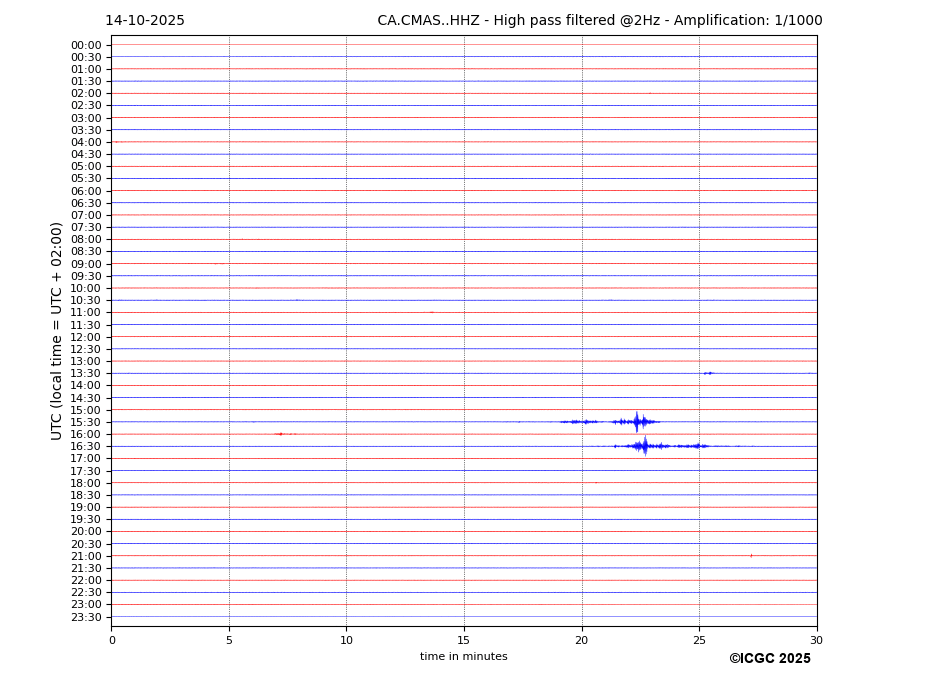Select the 25 tick on the minutes axis
The image size is (927, 696).
pos(699,640)
